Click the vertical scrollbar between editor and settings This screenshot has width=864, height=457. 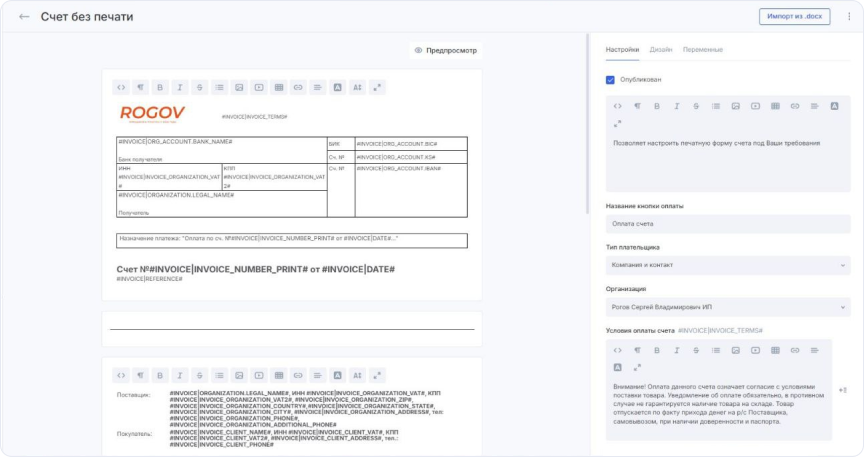[587, 124]
